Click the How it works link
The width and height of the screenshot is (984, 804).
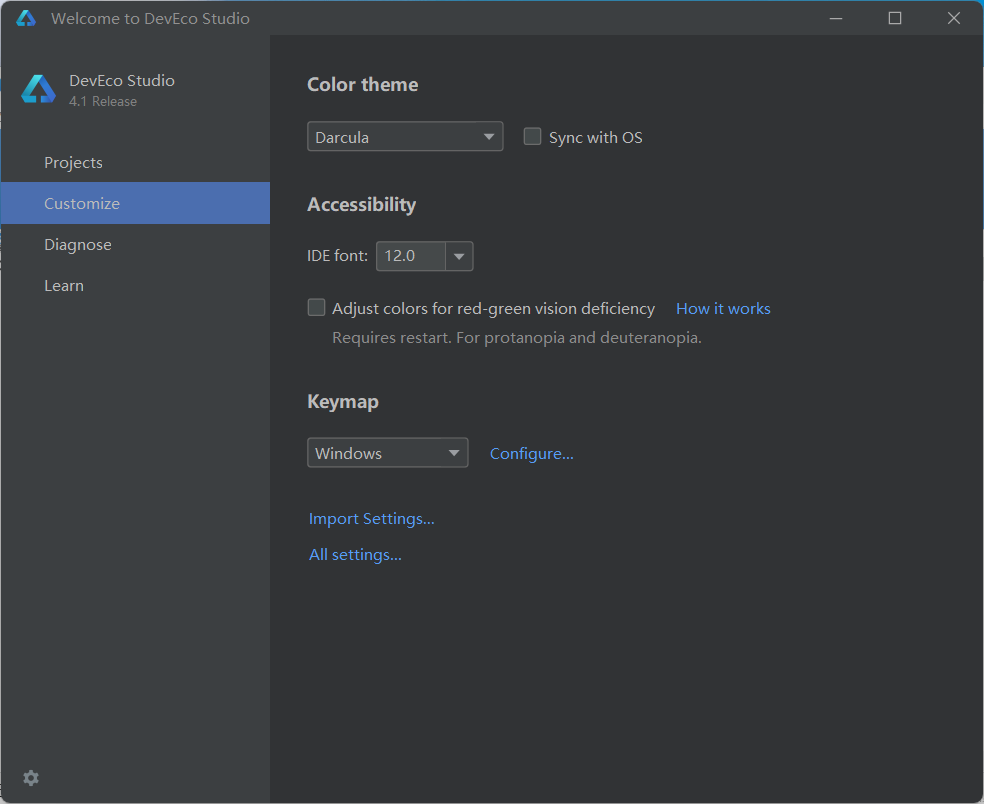click(723, 308)
